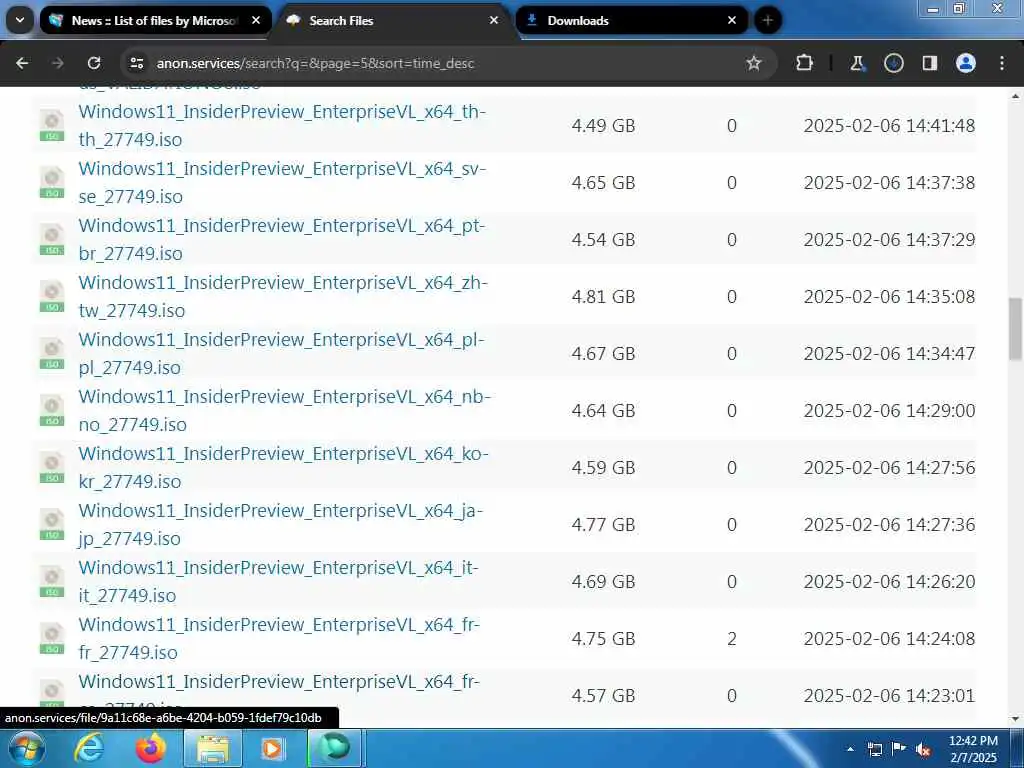1024x768 pixels.
Task: Open sv-se_27749.iso file link
Action: pos(282,182)
